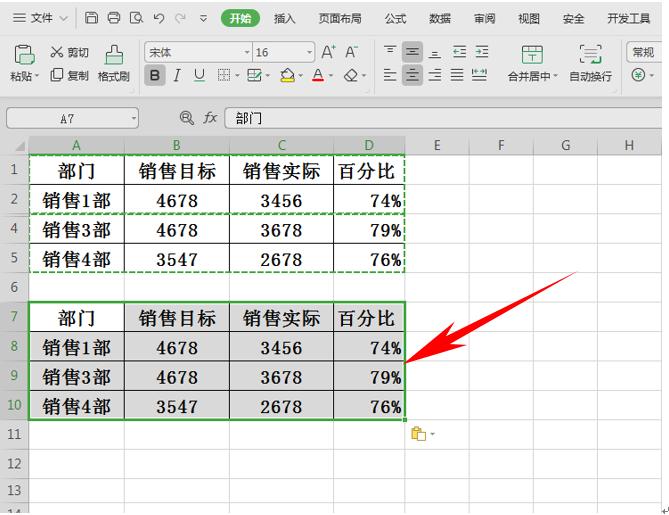669x515 pixels.
Task: Click the currency format icon
Action: pos(638,76)
